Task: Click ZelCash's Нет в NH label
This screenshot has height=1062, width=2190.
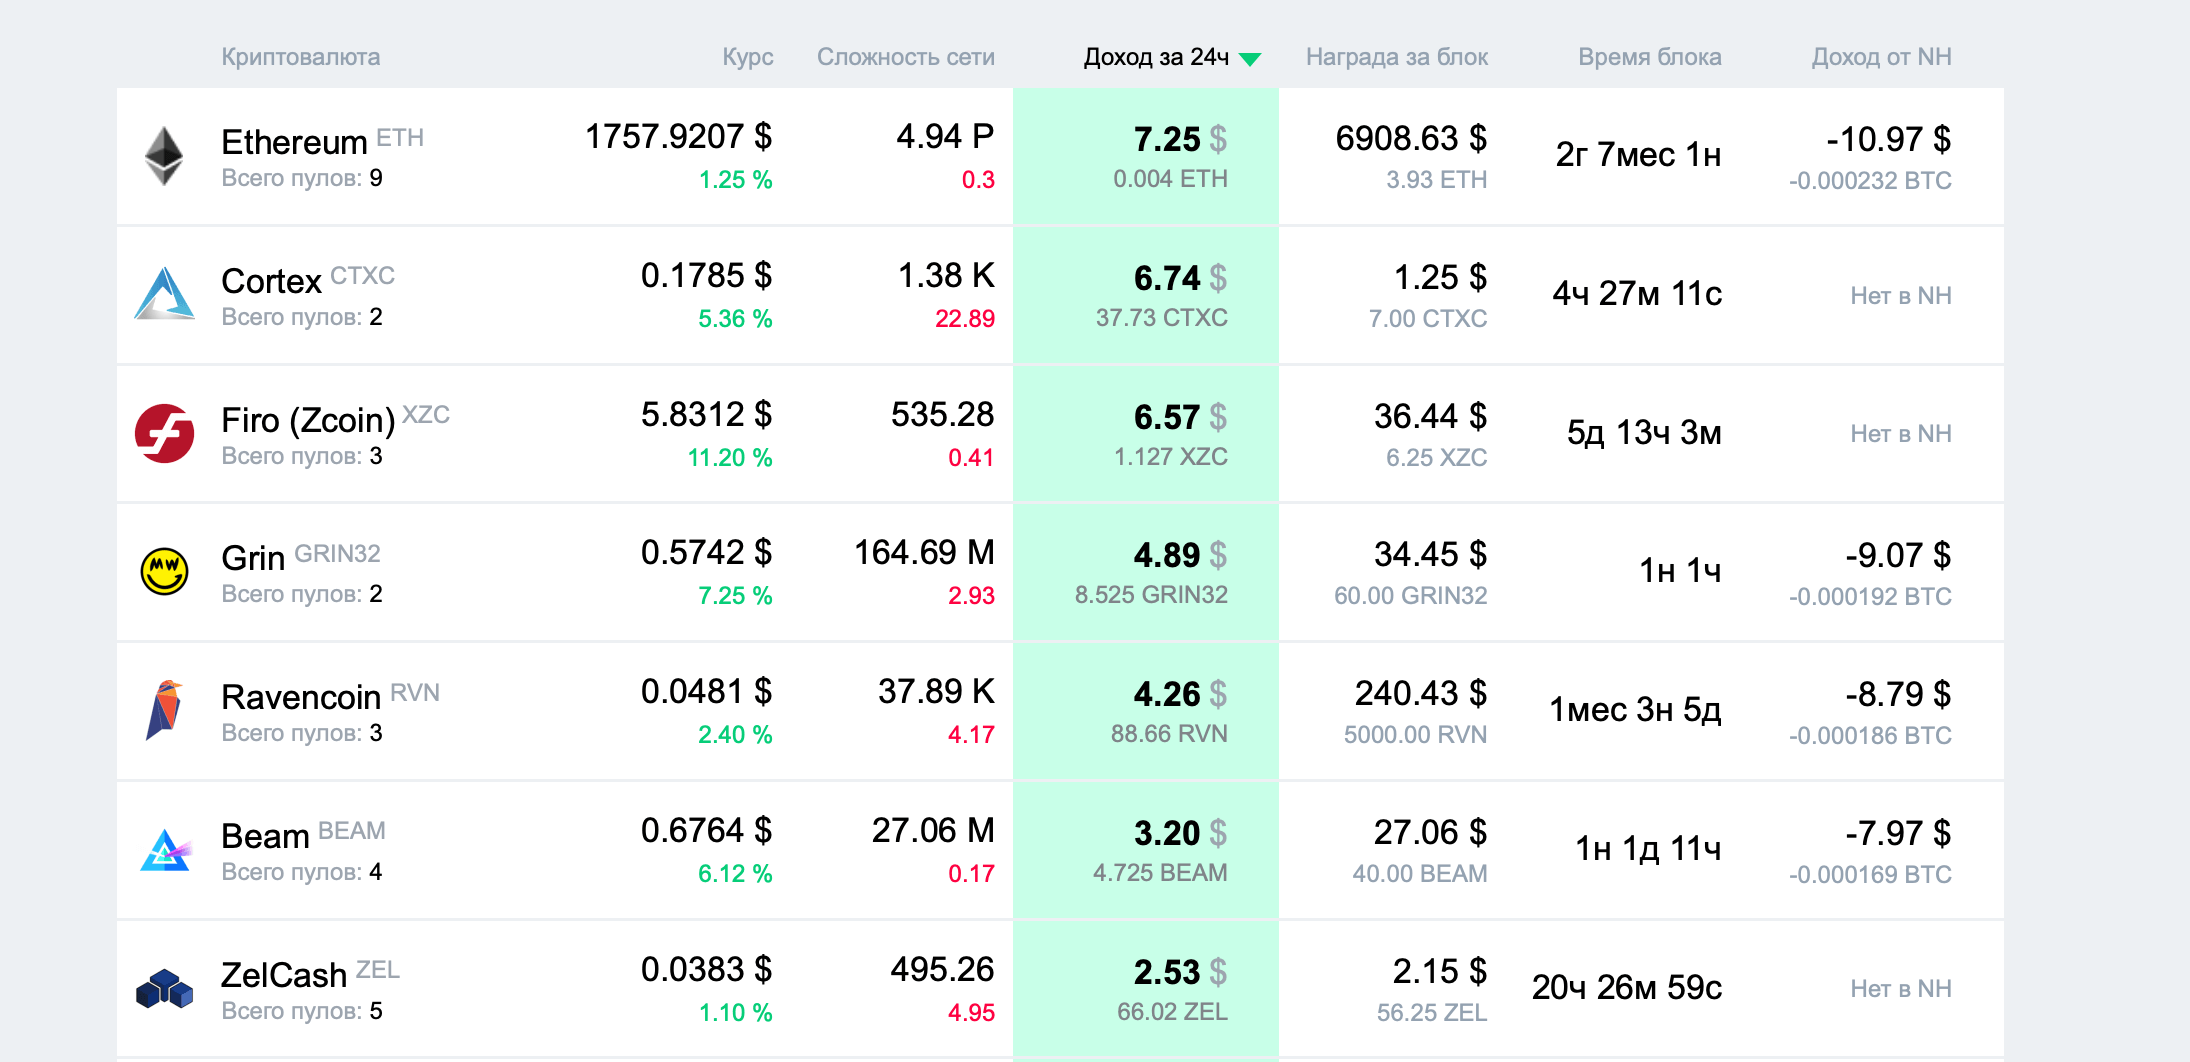Action: click(1901, 988)
